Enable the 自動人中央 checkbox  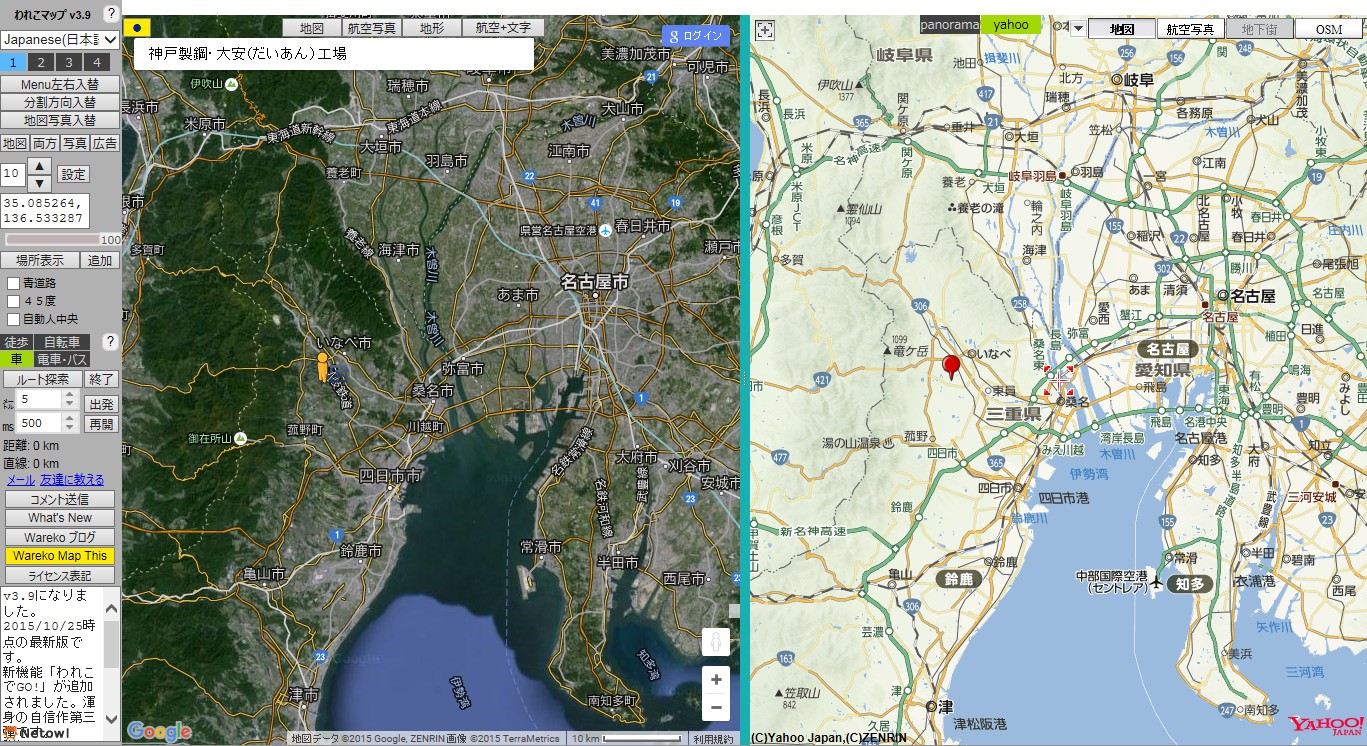click(14, 319)
